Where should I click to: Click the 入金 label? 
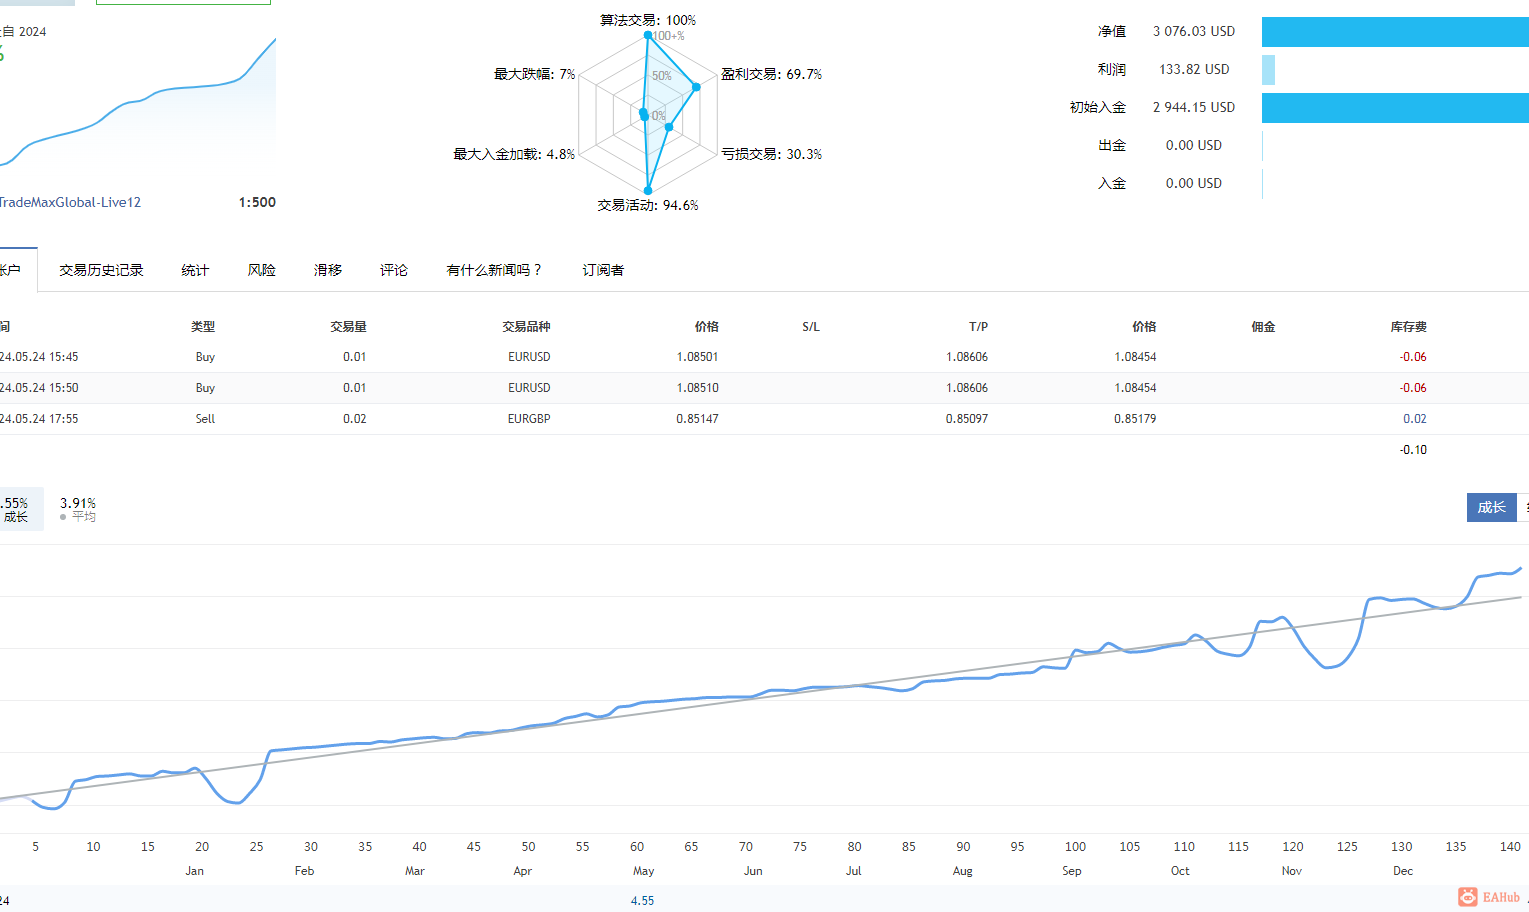(x=1112, y=183)
